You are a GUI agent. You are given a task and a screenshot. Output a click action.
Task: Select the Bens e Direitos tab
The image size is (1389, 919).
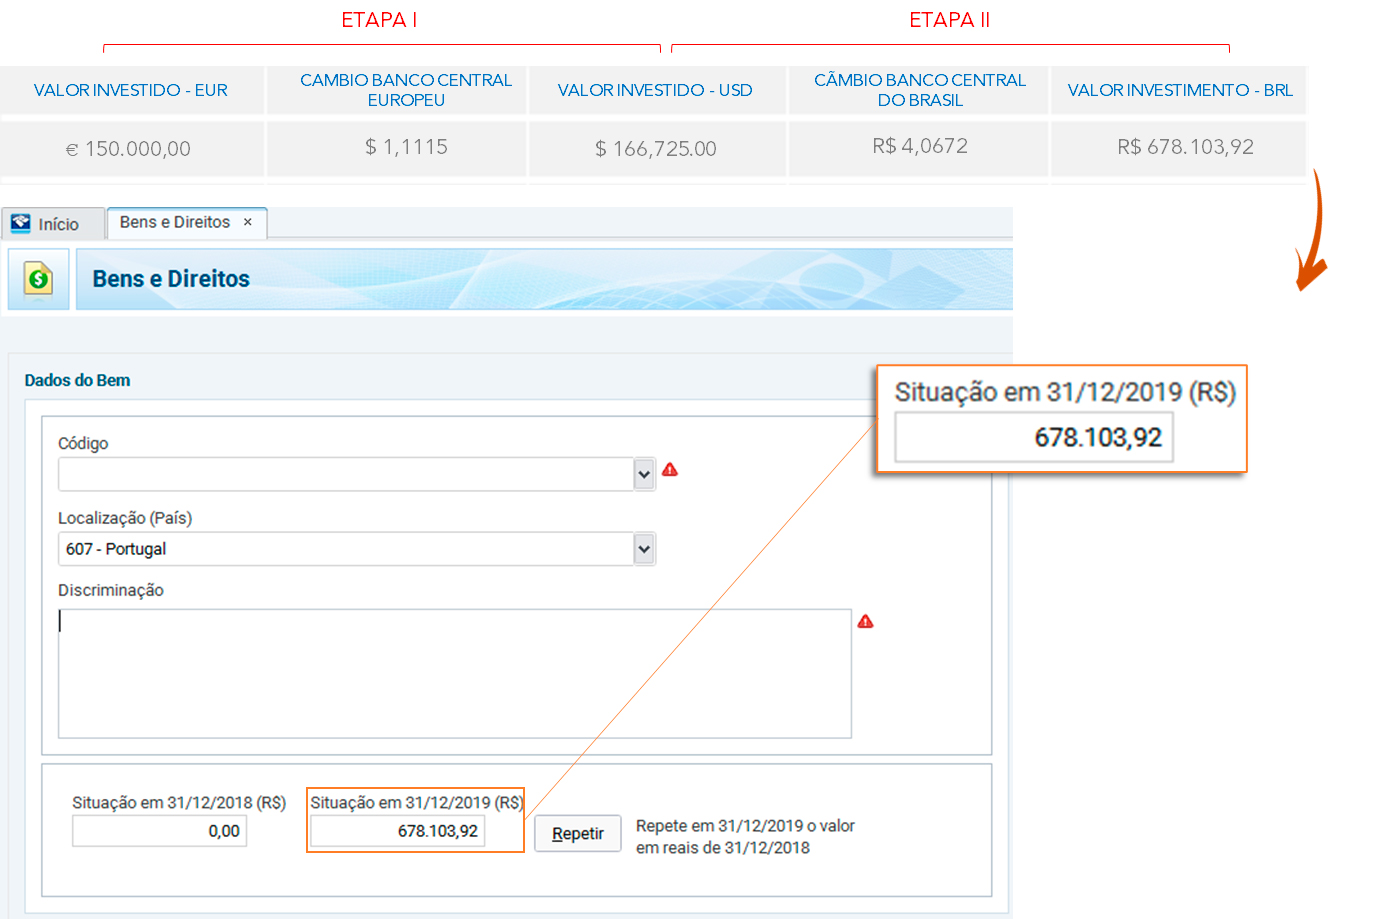tap(175, 222)
